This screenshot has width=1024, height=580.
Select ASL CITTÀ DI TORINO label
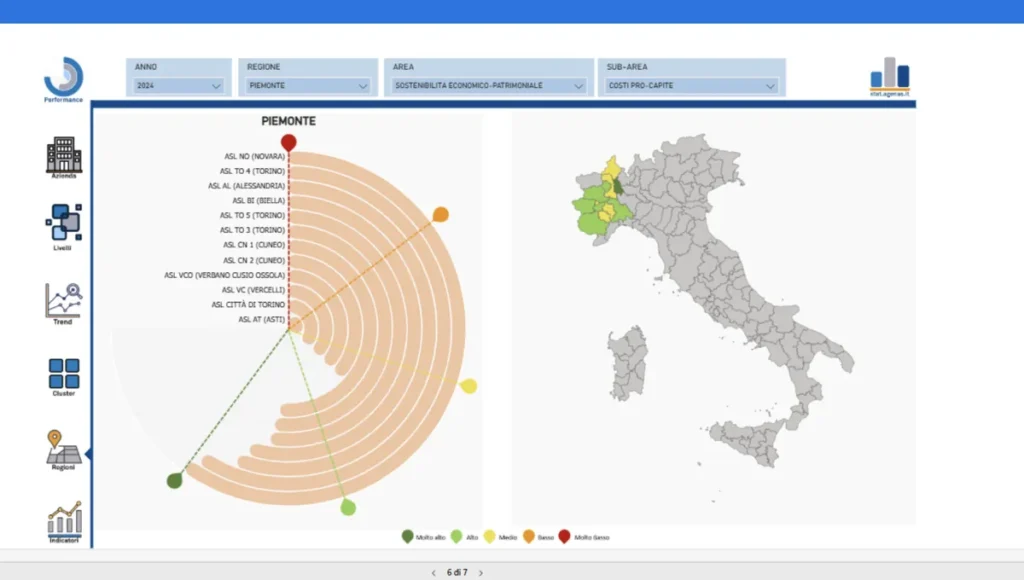[x=251, y=305]
